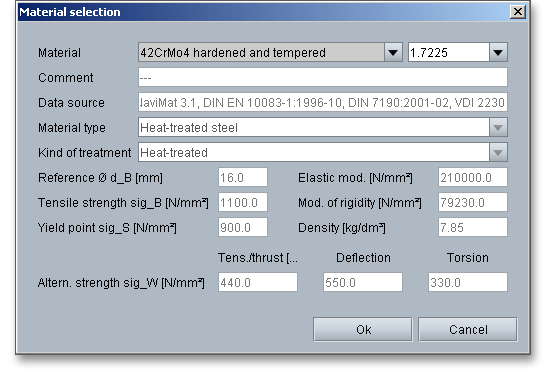The height and width of the screenshot is (370, 546).
Task: Click the Altern. strength sig_W label
Action: [x=121, y=283]
